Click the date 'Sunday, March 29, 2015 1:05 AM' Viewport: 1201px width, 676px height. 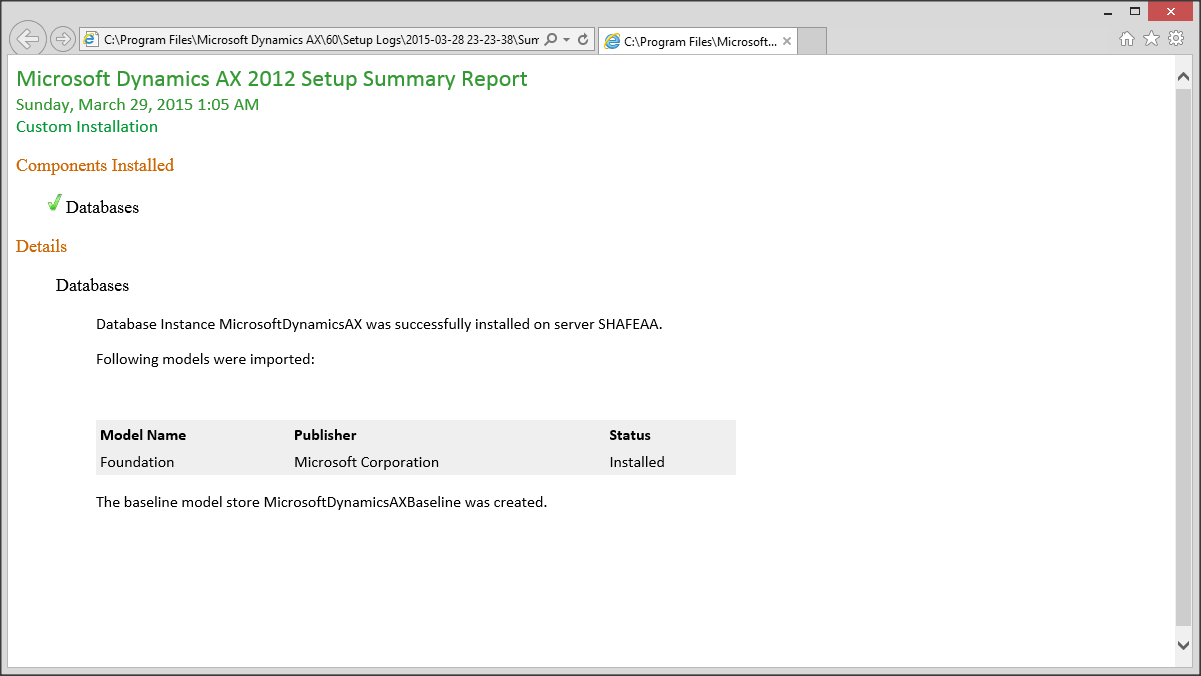tap(138, 105)
